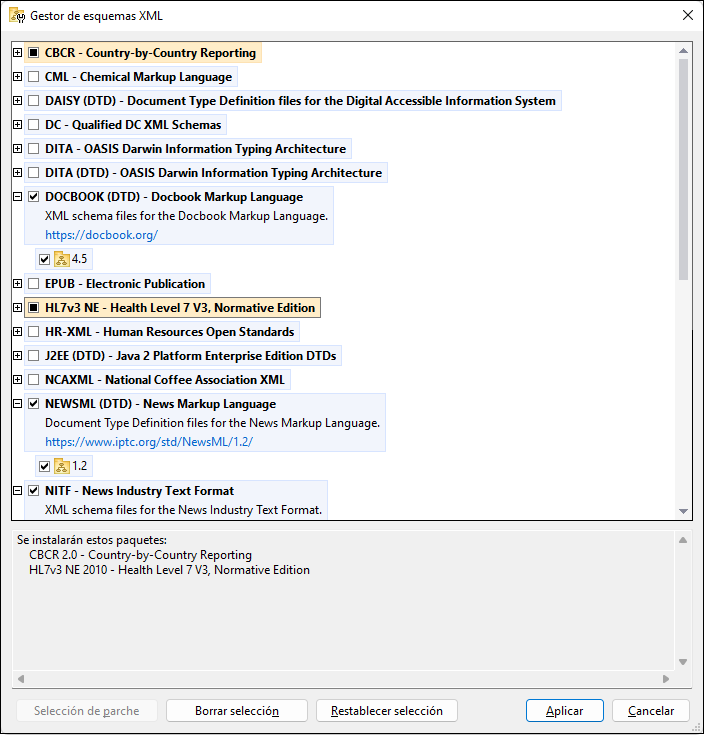Screen dimensions: 704x735
Task: Toggle the CBCR Country-by-Country Reporting checkbox
Action: coord(34,53)
